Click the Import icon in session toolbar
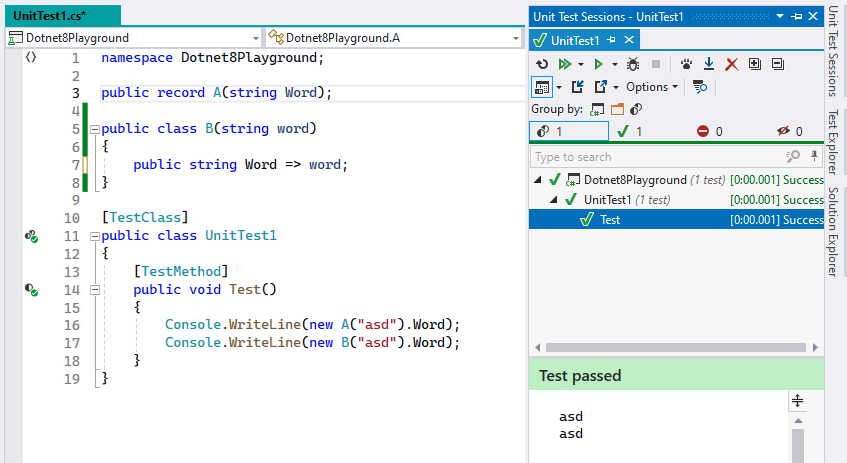This screenshot has height=463, width=847. pyautogui.click(x=577, y=87)
